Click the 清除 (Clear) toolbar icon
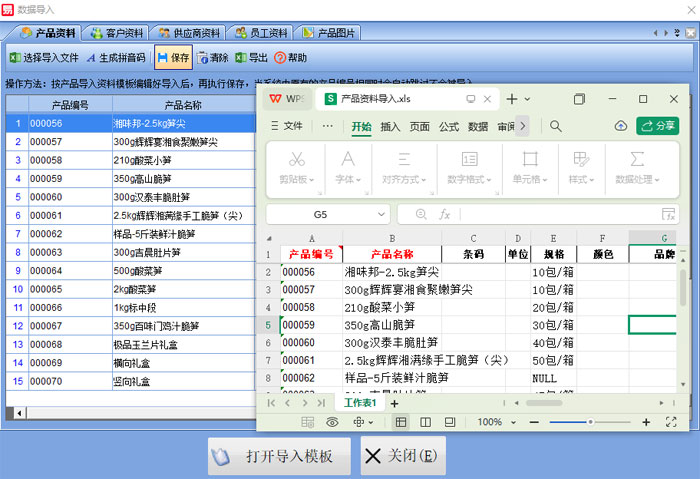700x479 pixels. 213,58
